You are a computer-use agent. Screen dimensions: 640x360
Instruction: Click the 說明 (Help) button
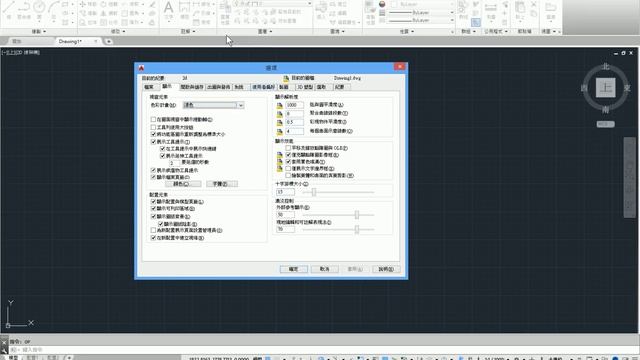point(386,269)
